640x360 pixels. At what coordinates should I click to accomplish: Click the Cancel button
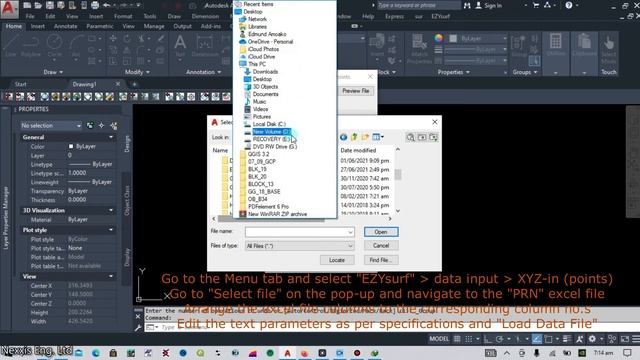[381, 246]
